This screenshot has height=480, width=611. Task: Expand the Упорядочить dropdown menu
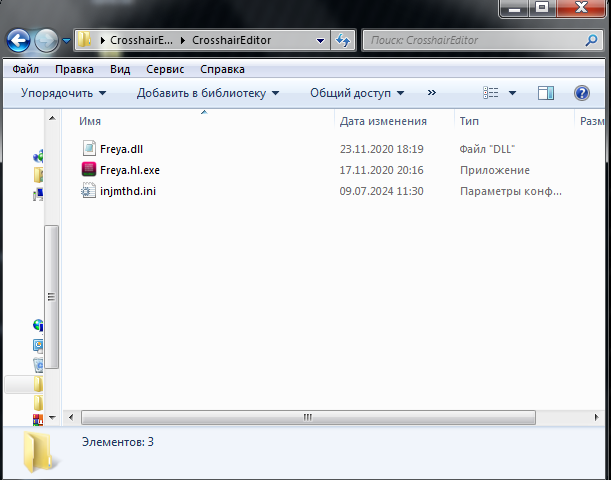pyautogui.click(x=64, y=93)
